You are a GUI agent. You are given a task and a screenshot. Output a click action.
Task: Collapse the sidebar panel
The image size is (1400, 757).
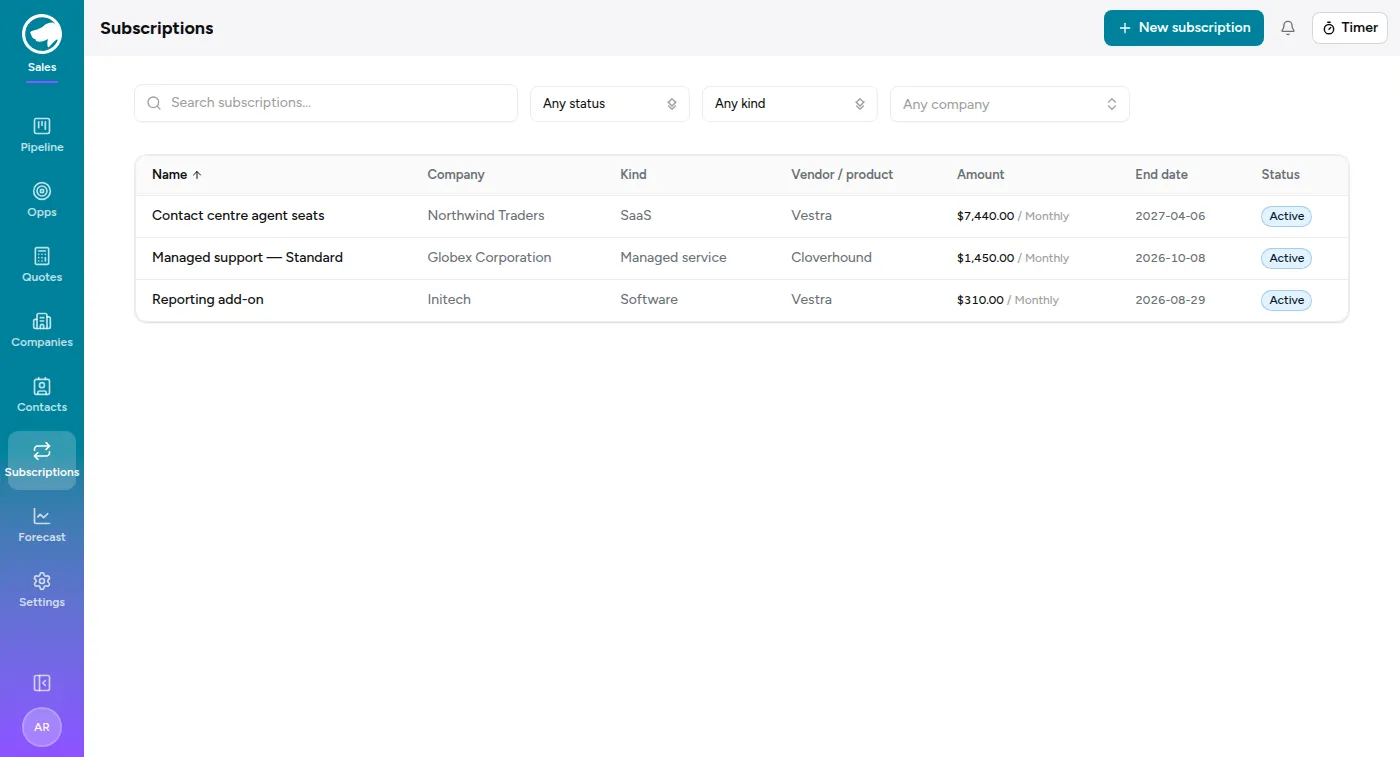click(42, 683)
